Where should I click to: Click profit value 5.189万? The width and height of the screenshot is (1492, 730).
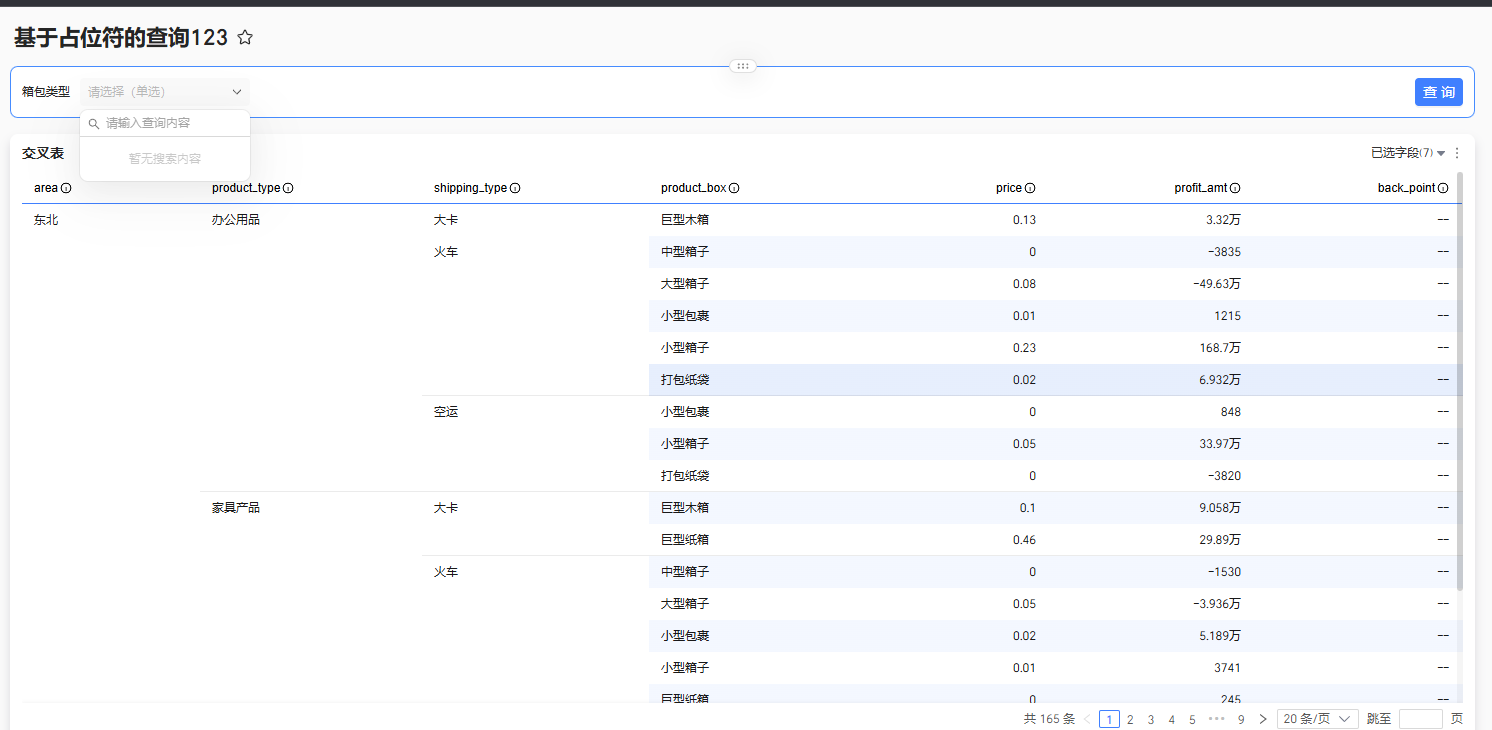1220,636
